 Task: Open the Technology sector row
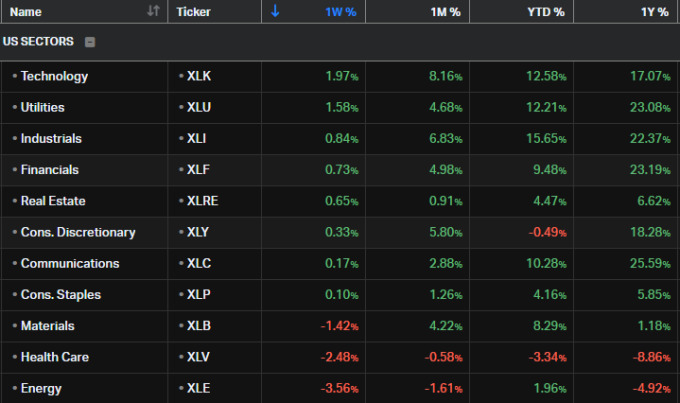point(54,76)
